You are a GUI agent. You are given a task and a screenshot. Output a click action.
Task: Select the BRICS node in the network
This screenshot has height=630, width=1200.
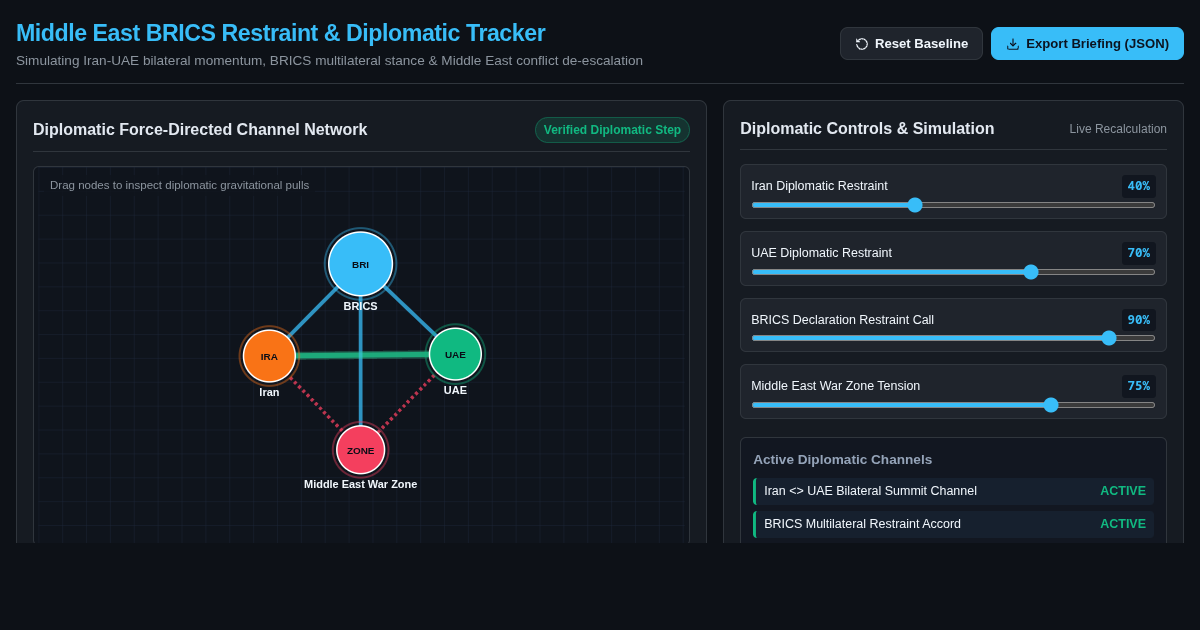click(361, 264)
